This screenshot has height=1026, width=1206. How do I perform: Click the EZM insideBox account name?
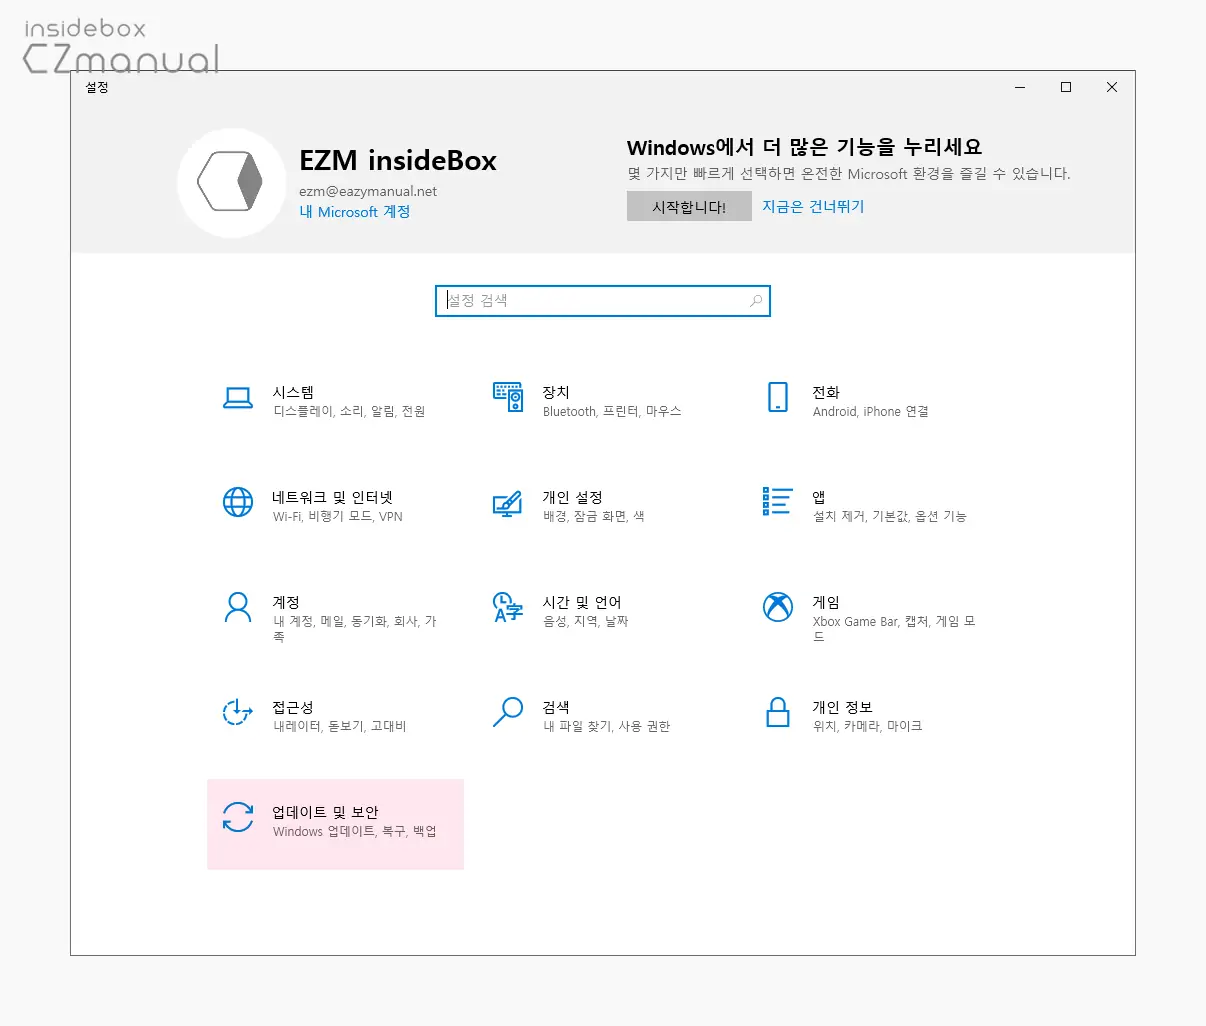coord(398,161)
